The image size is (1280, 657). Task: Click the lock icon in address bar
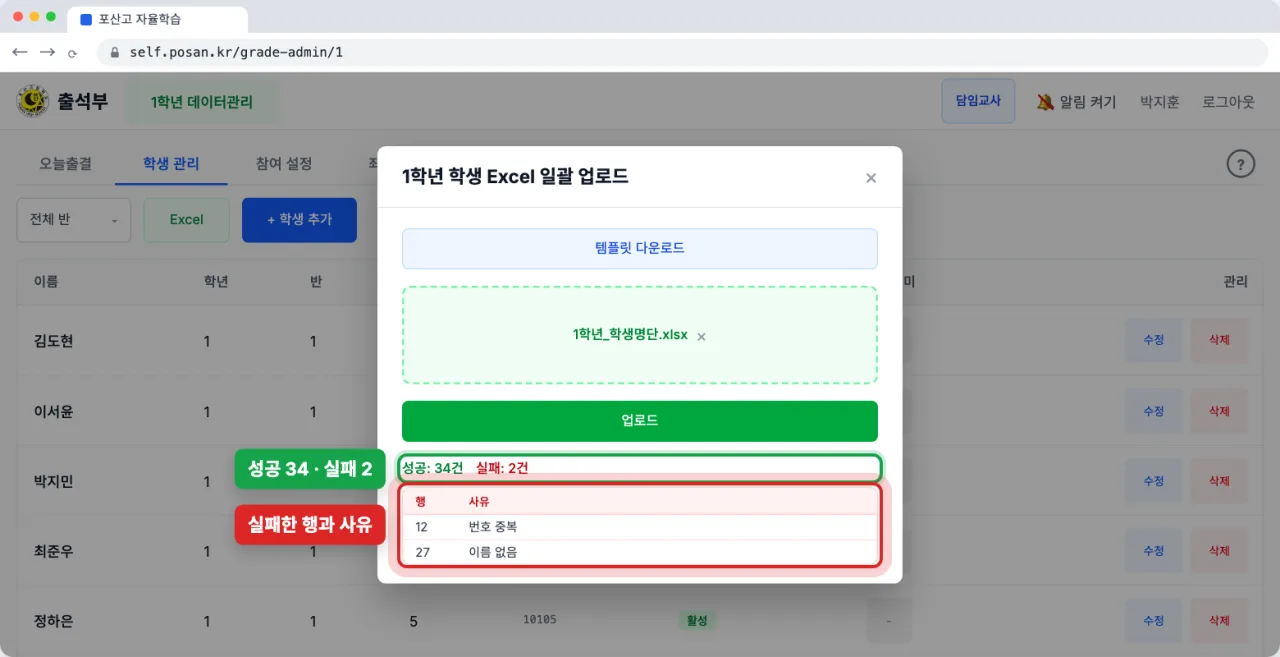coord(115,52)
